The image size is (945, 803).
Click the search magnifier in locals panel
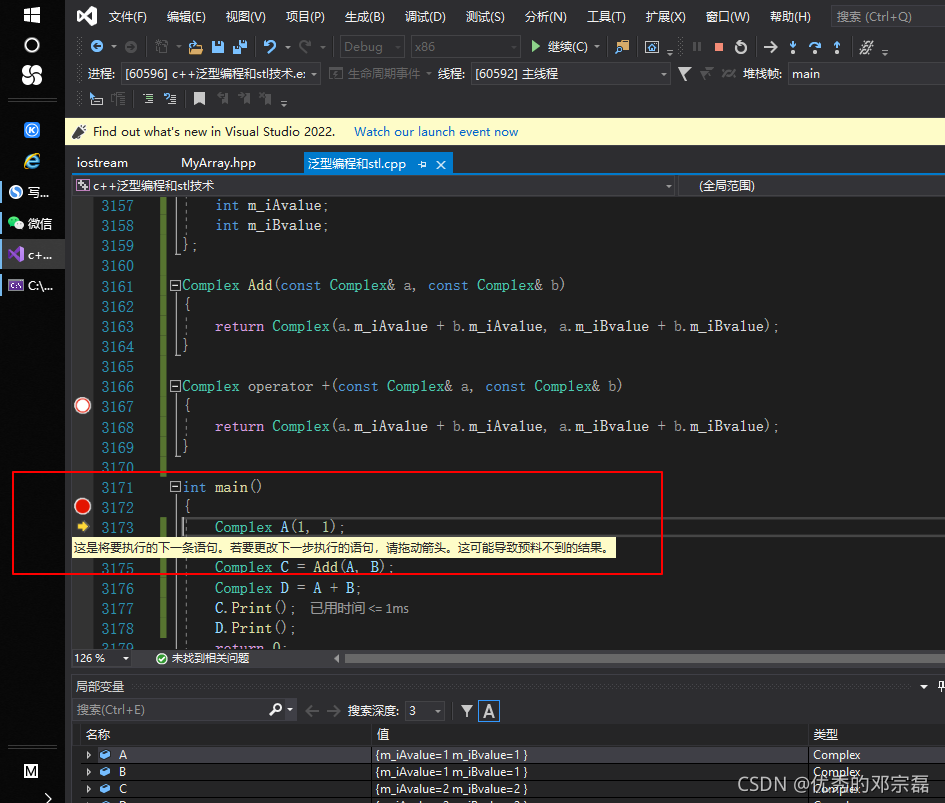(275, 710)
